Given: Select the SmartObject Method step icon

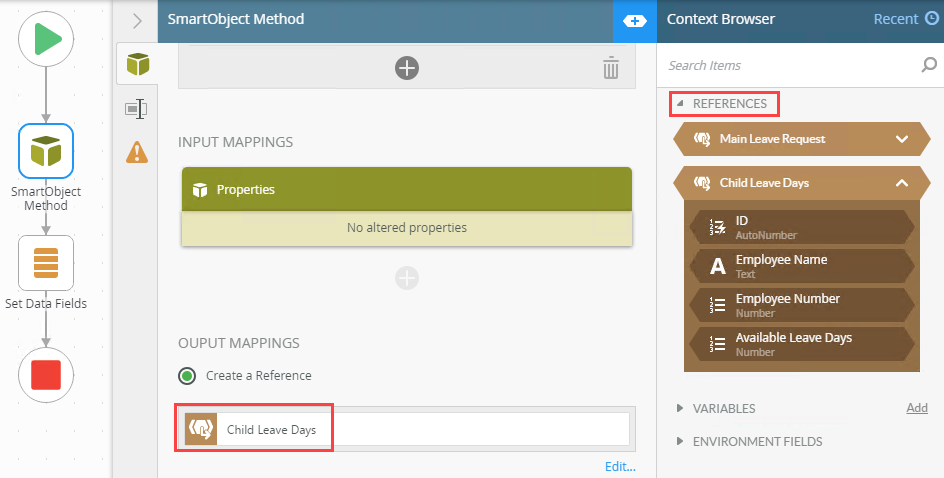Looking at the screenshot, I should (x=46, y=151).
